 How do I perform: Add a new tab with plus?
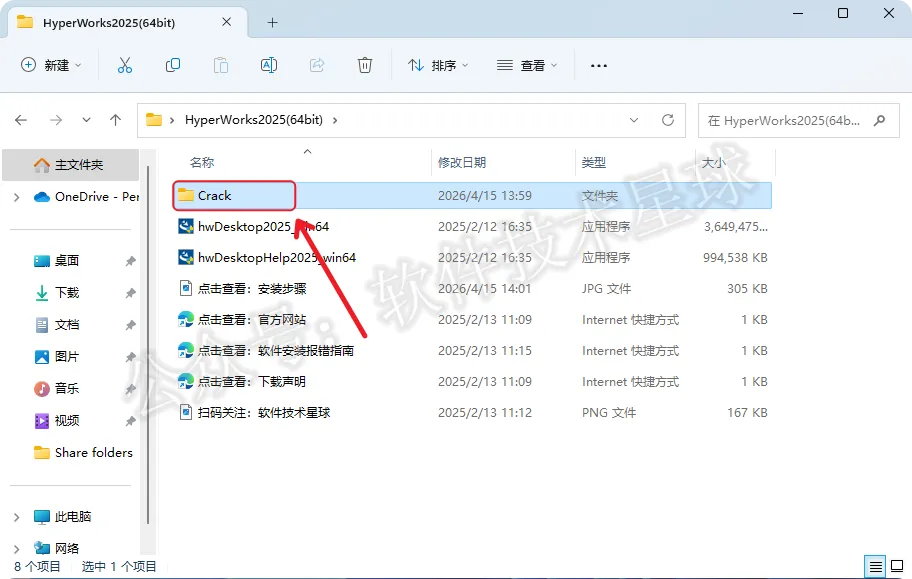(x=272, y=23)
